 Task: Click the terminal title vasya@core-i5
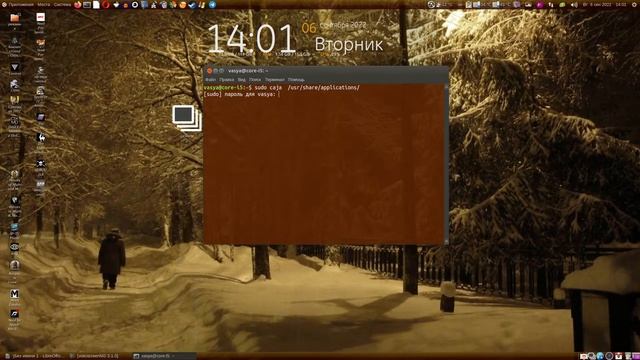tap(248, 71)
